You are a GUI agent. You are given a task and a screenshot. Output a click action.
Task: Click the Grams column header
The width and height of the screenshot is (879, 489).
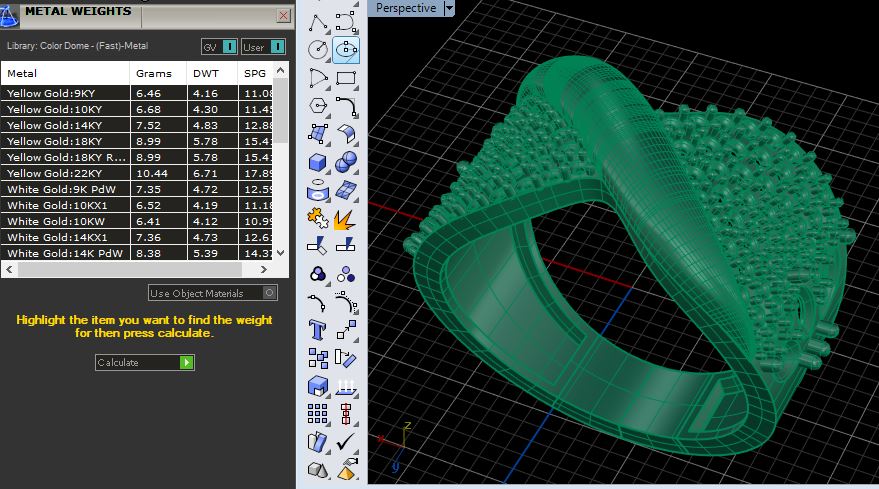tap(158, 73)
